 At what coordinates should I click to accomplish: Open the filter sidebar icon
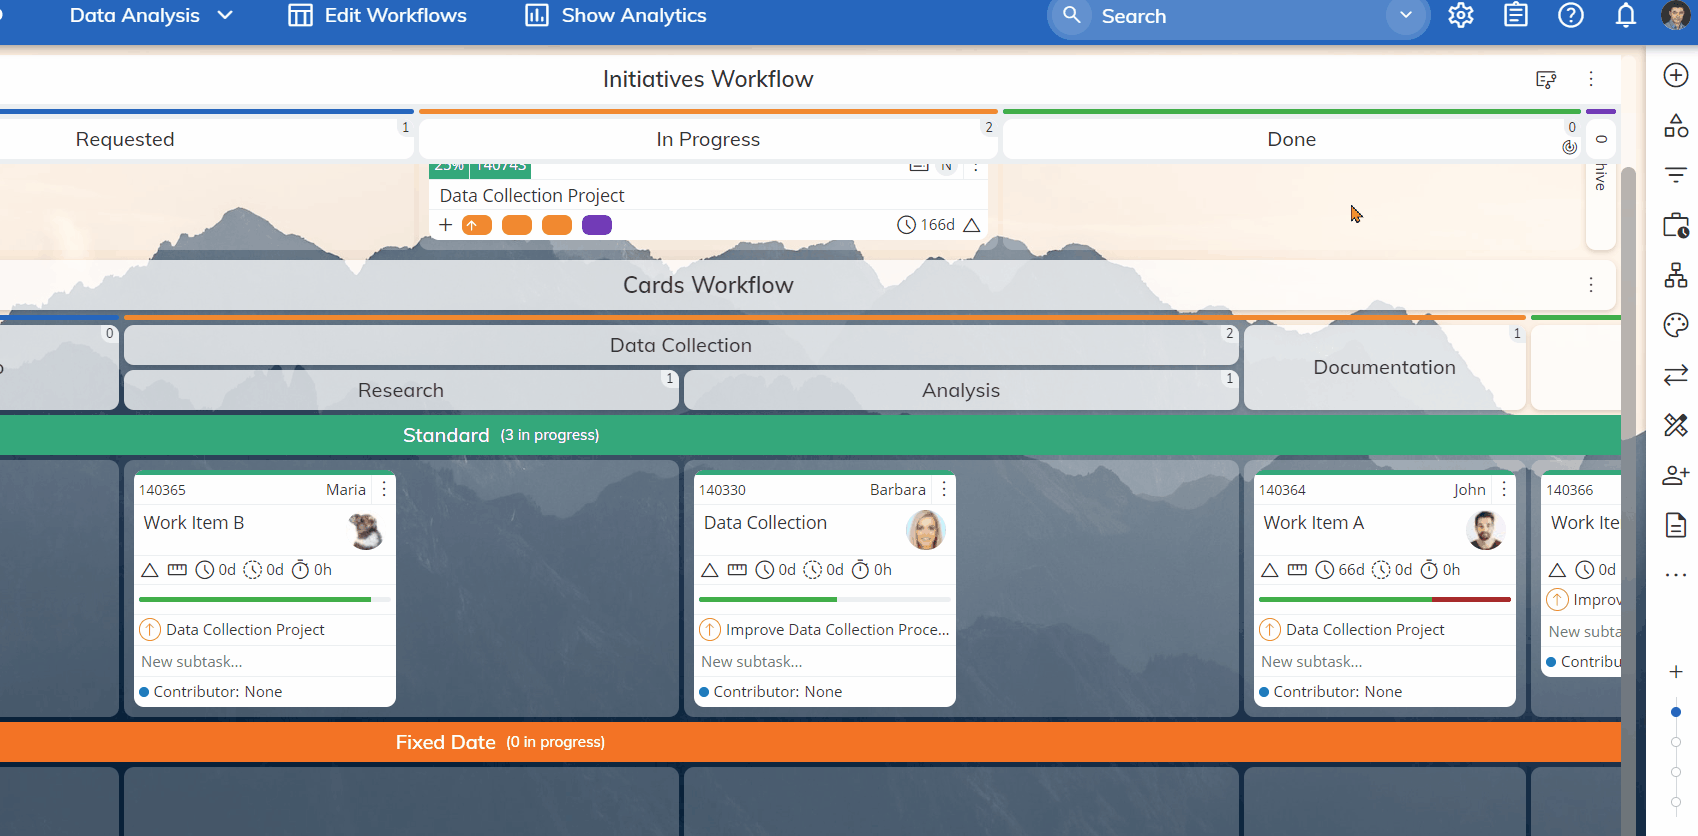click(x=1676, y=175)
